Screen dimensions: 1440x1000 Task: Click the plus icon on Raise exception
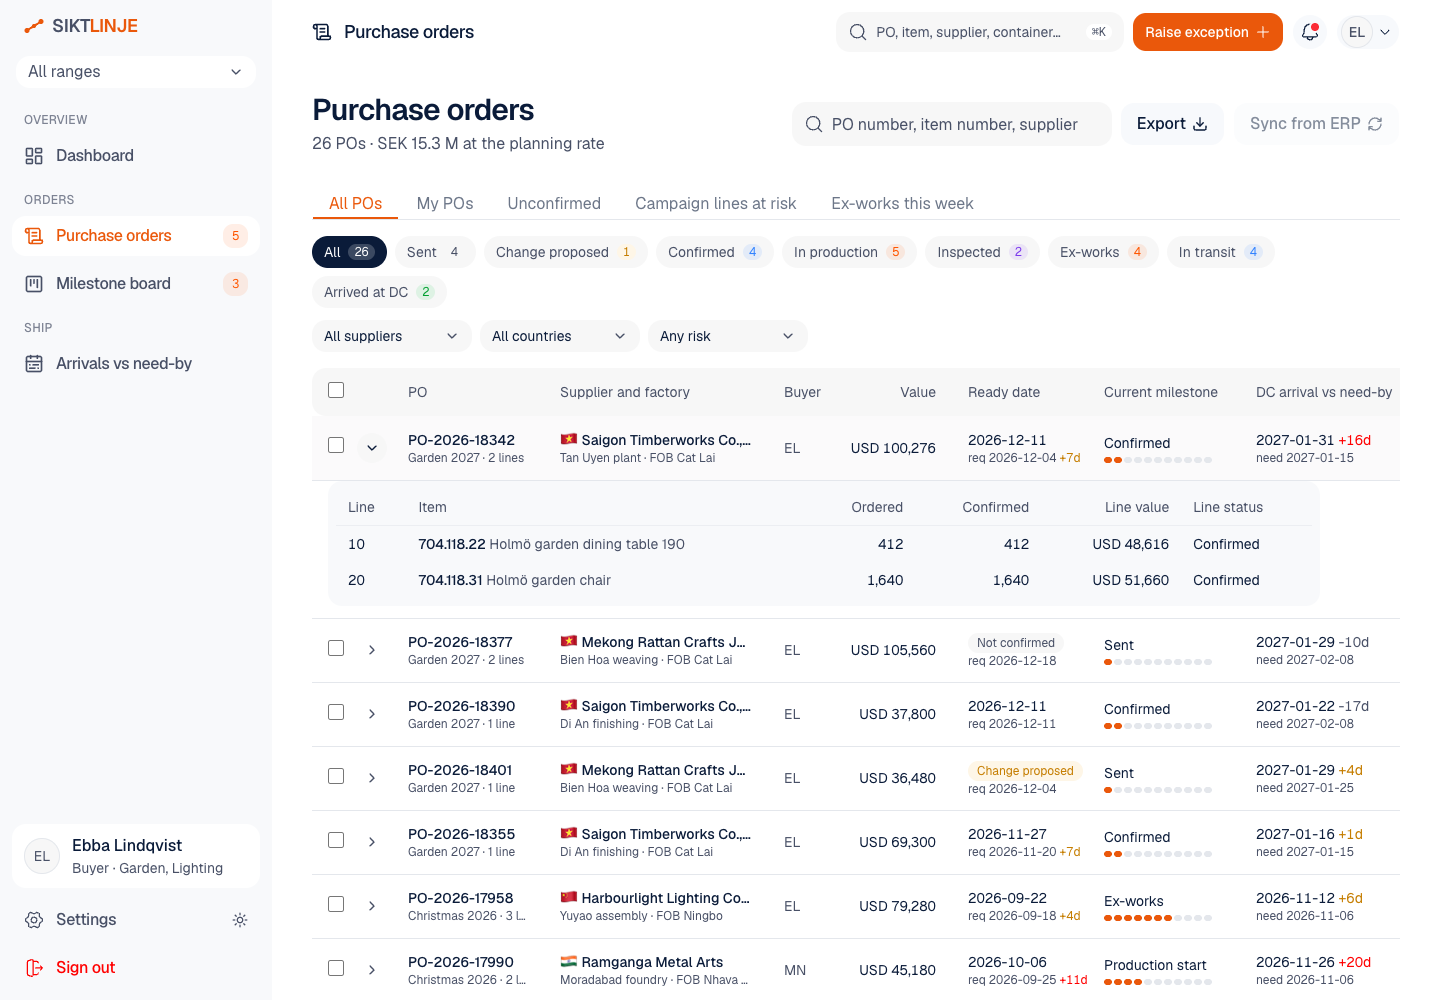(x=1263, y=32)
